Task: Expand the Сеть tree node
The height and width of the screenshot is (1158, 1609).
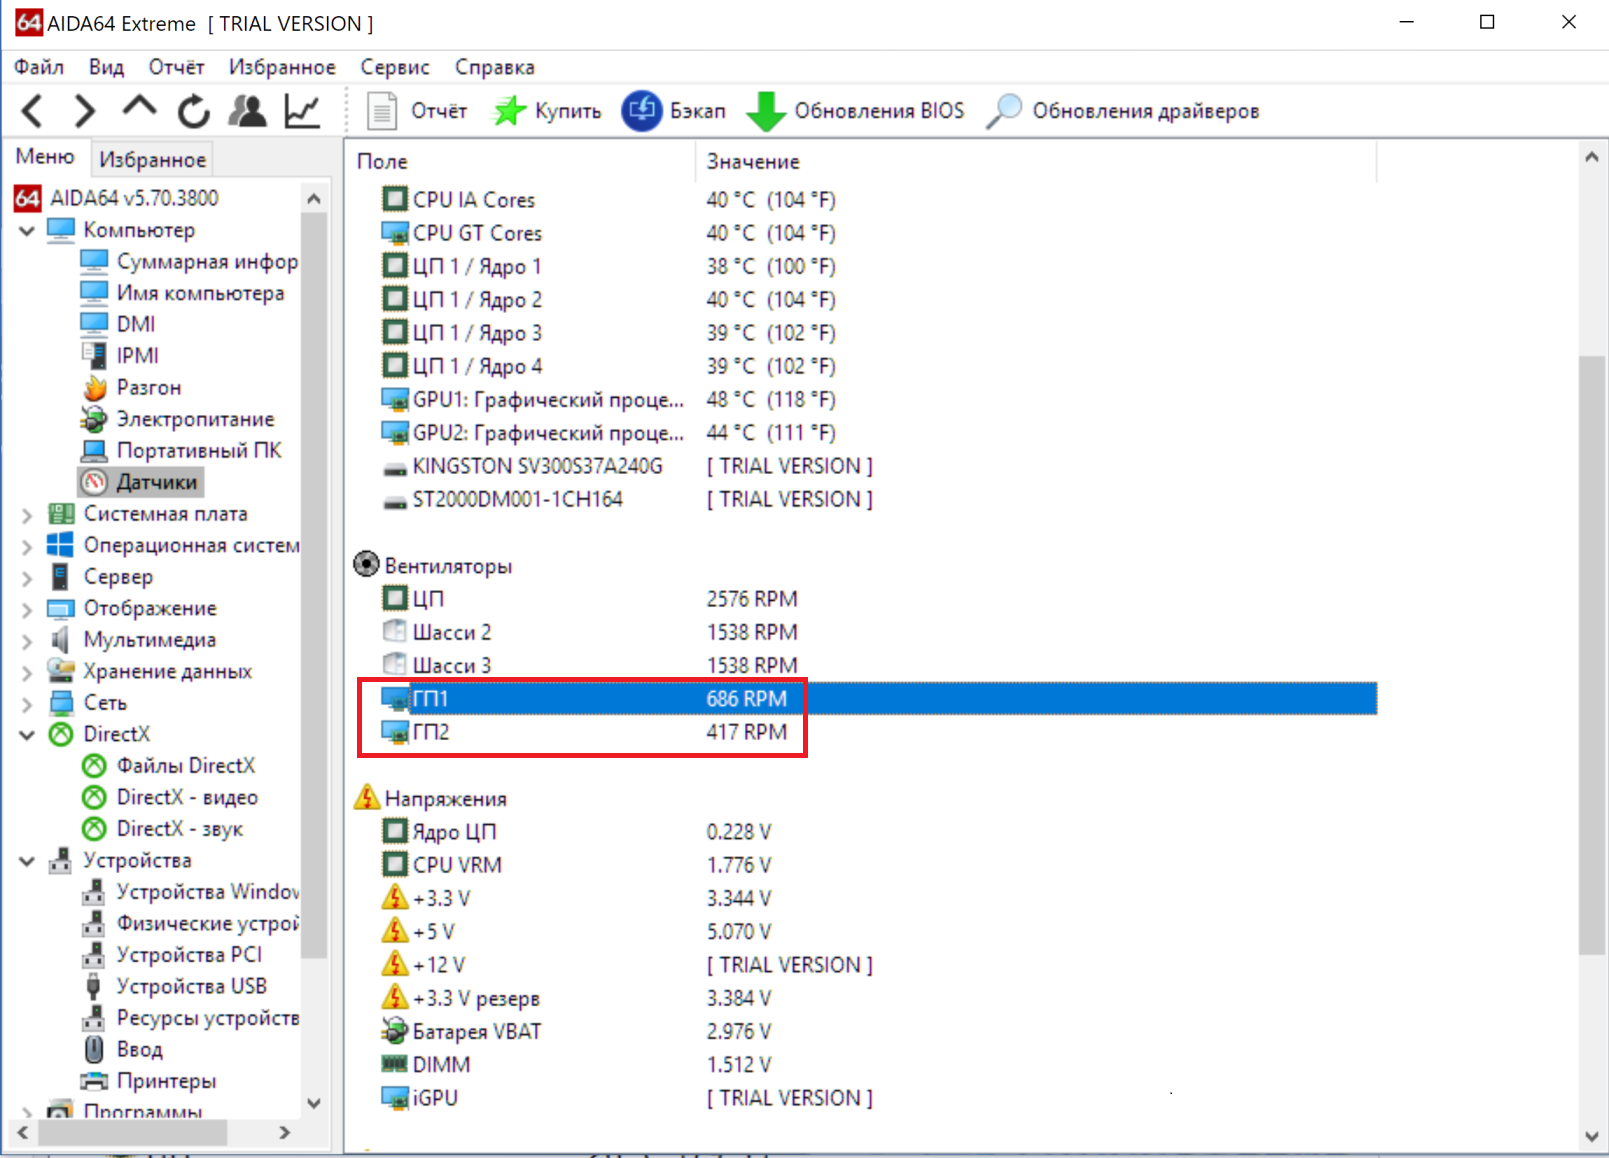Action: (x=27, y=704)
